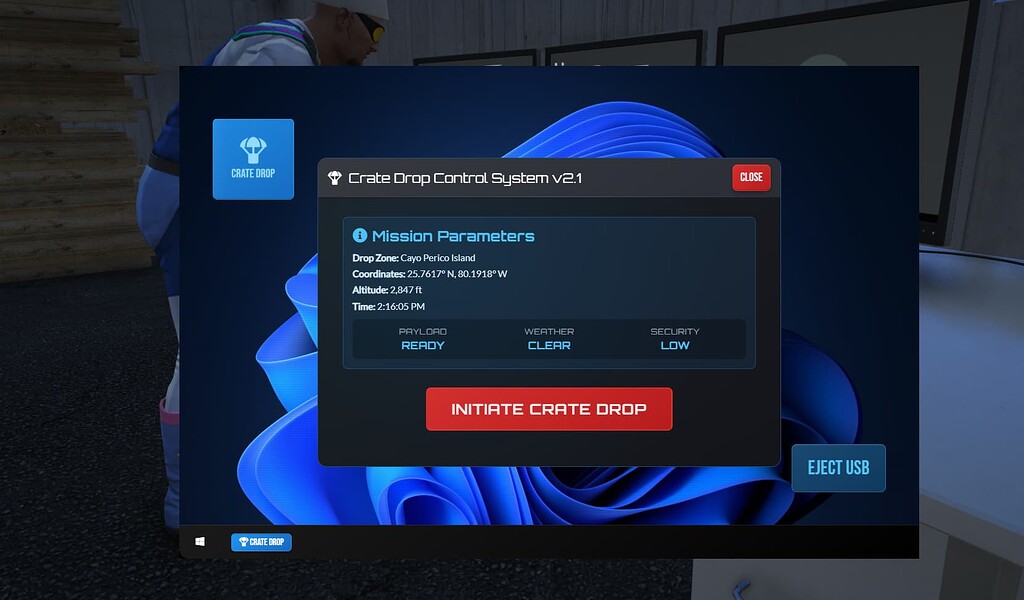Open the Crate Drop desktop shortcut
Viewport: 1024px width, 600px height.
252,158
